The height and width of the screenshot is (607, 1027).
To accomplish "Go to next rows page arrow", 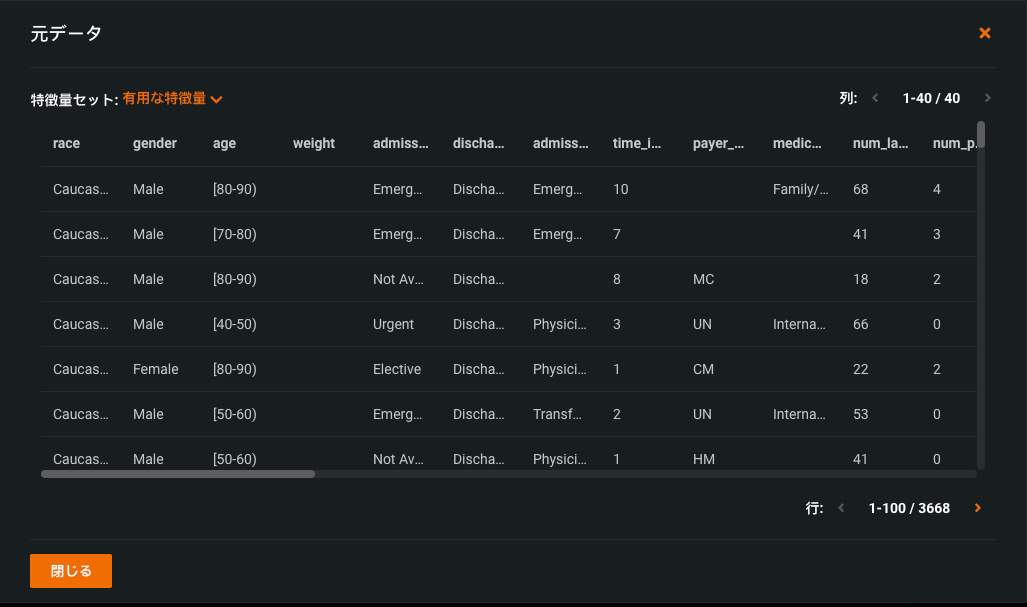I will click(978, 508).
